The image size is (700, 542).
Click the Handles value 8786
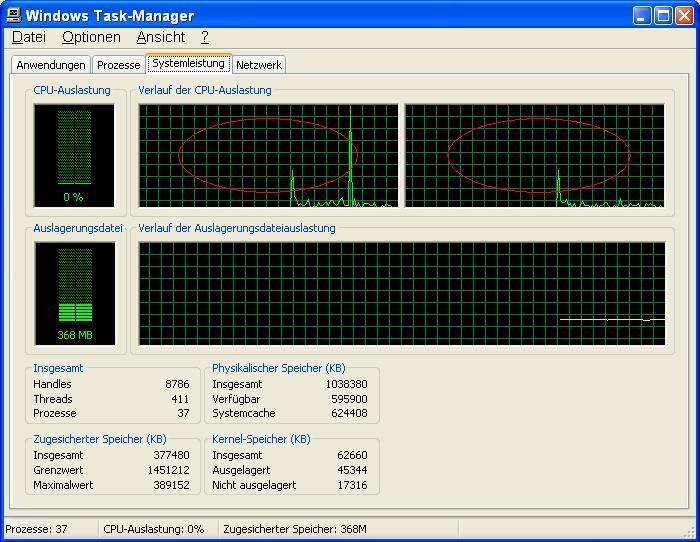point(177,384)
